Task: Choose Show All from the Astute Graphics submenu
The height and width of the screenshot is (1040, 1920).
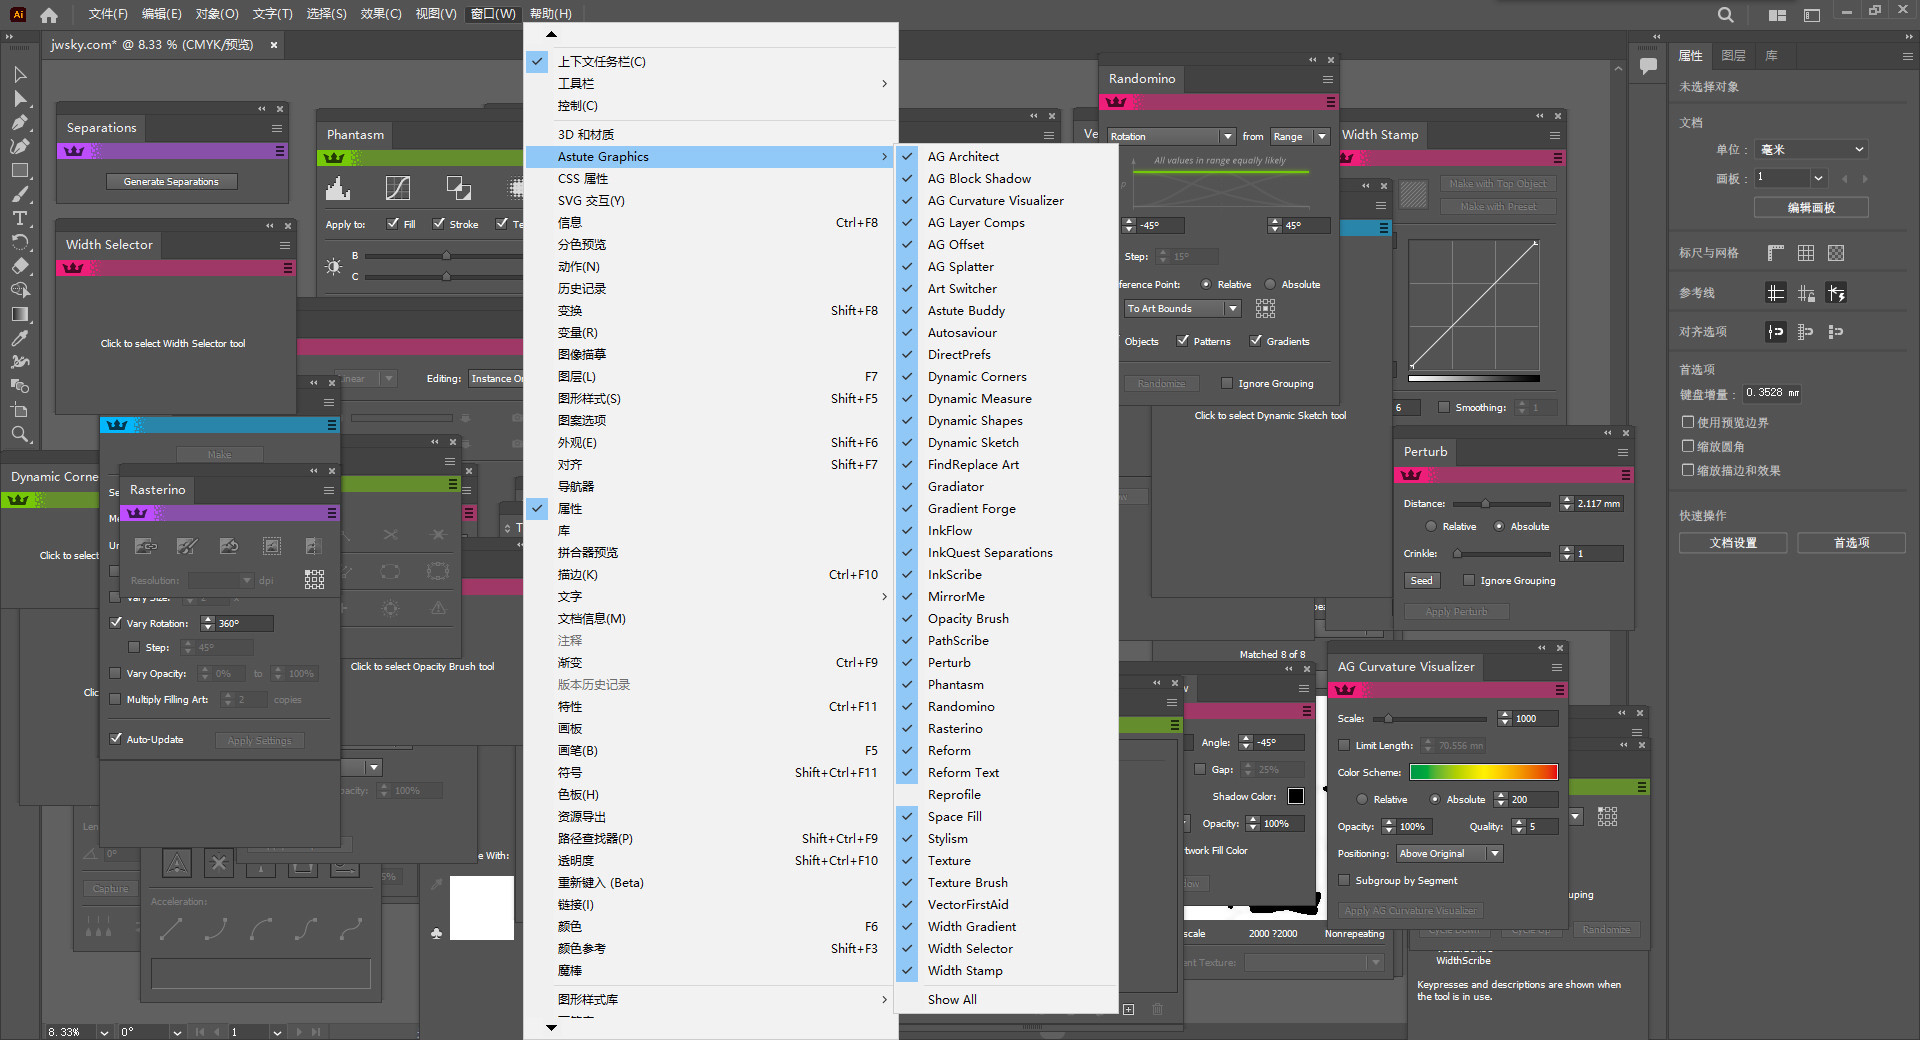Action: [952, 998]
